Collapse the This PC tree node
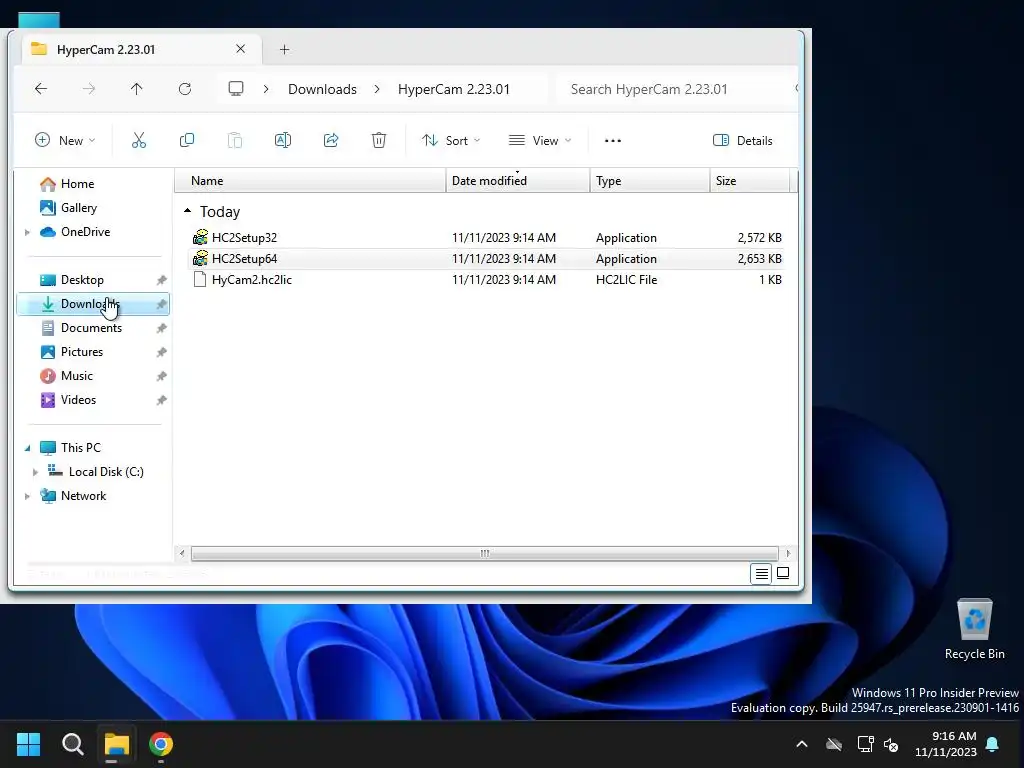 pos(27,448)
